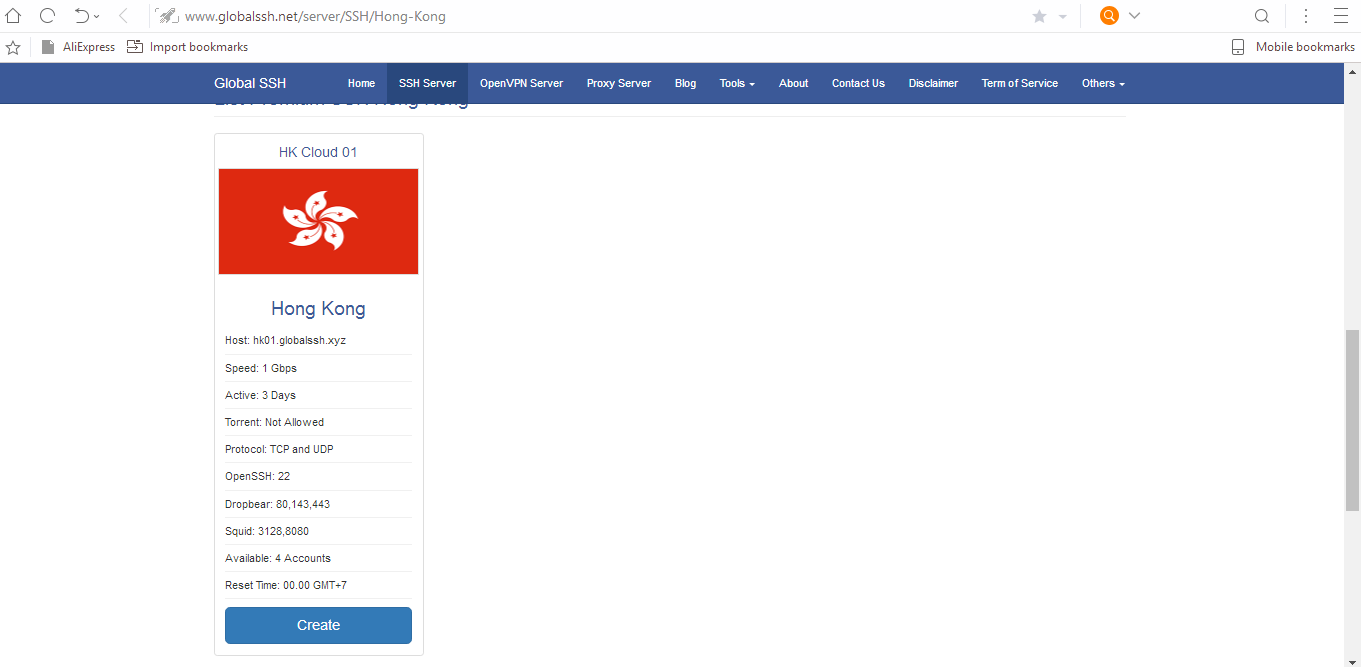The image size is (1361, 667).
Task: Open the hamburger main menu
Action: (x=1341, y=16)
